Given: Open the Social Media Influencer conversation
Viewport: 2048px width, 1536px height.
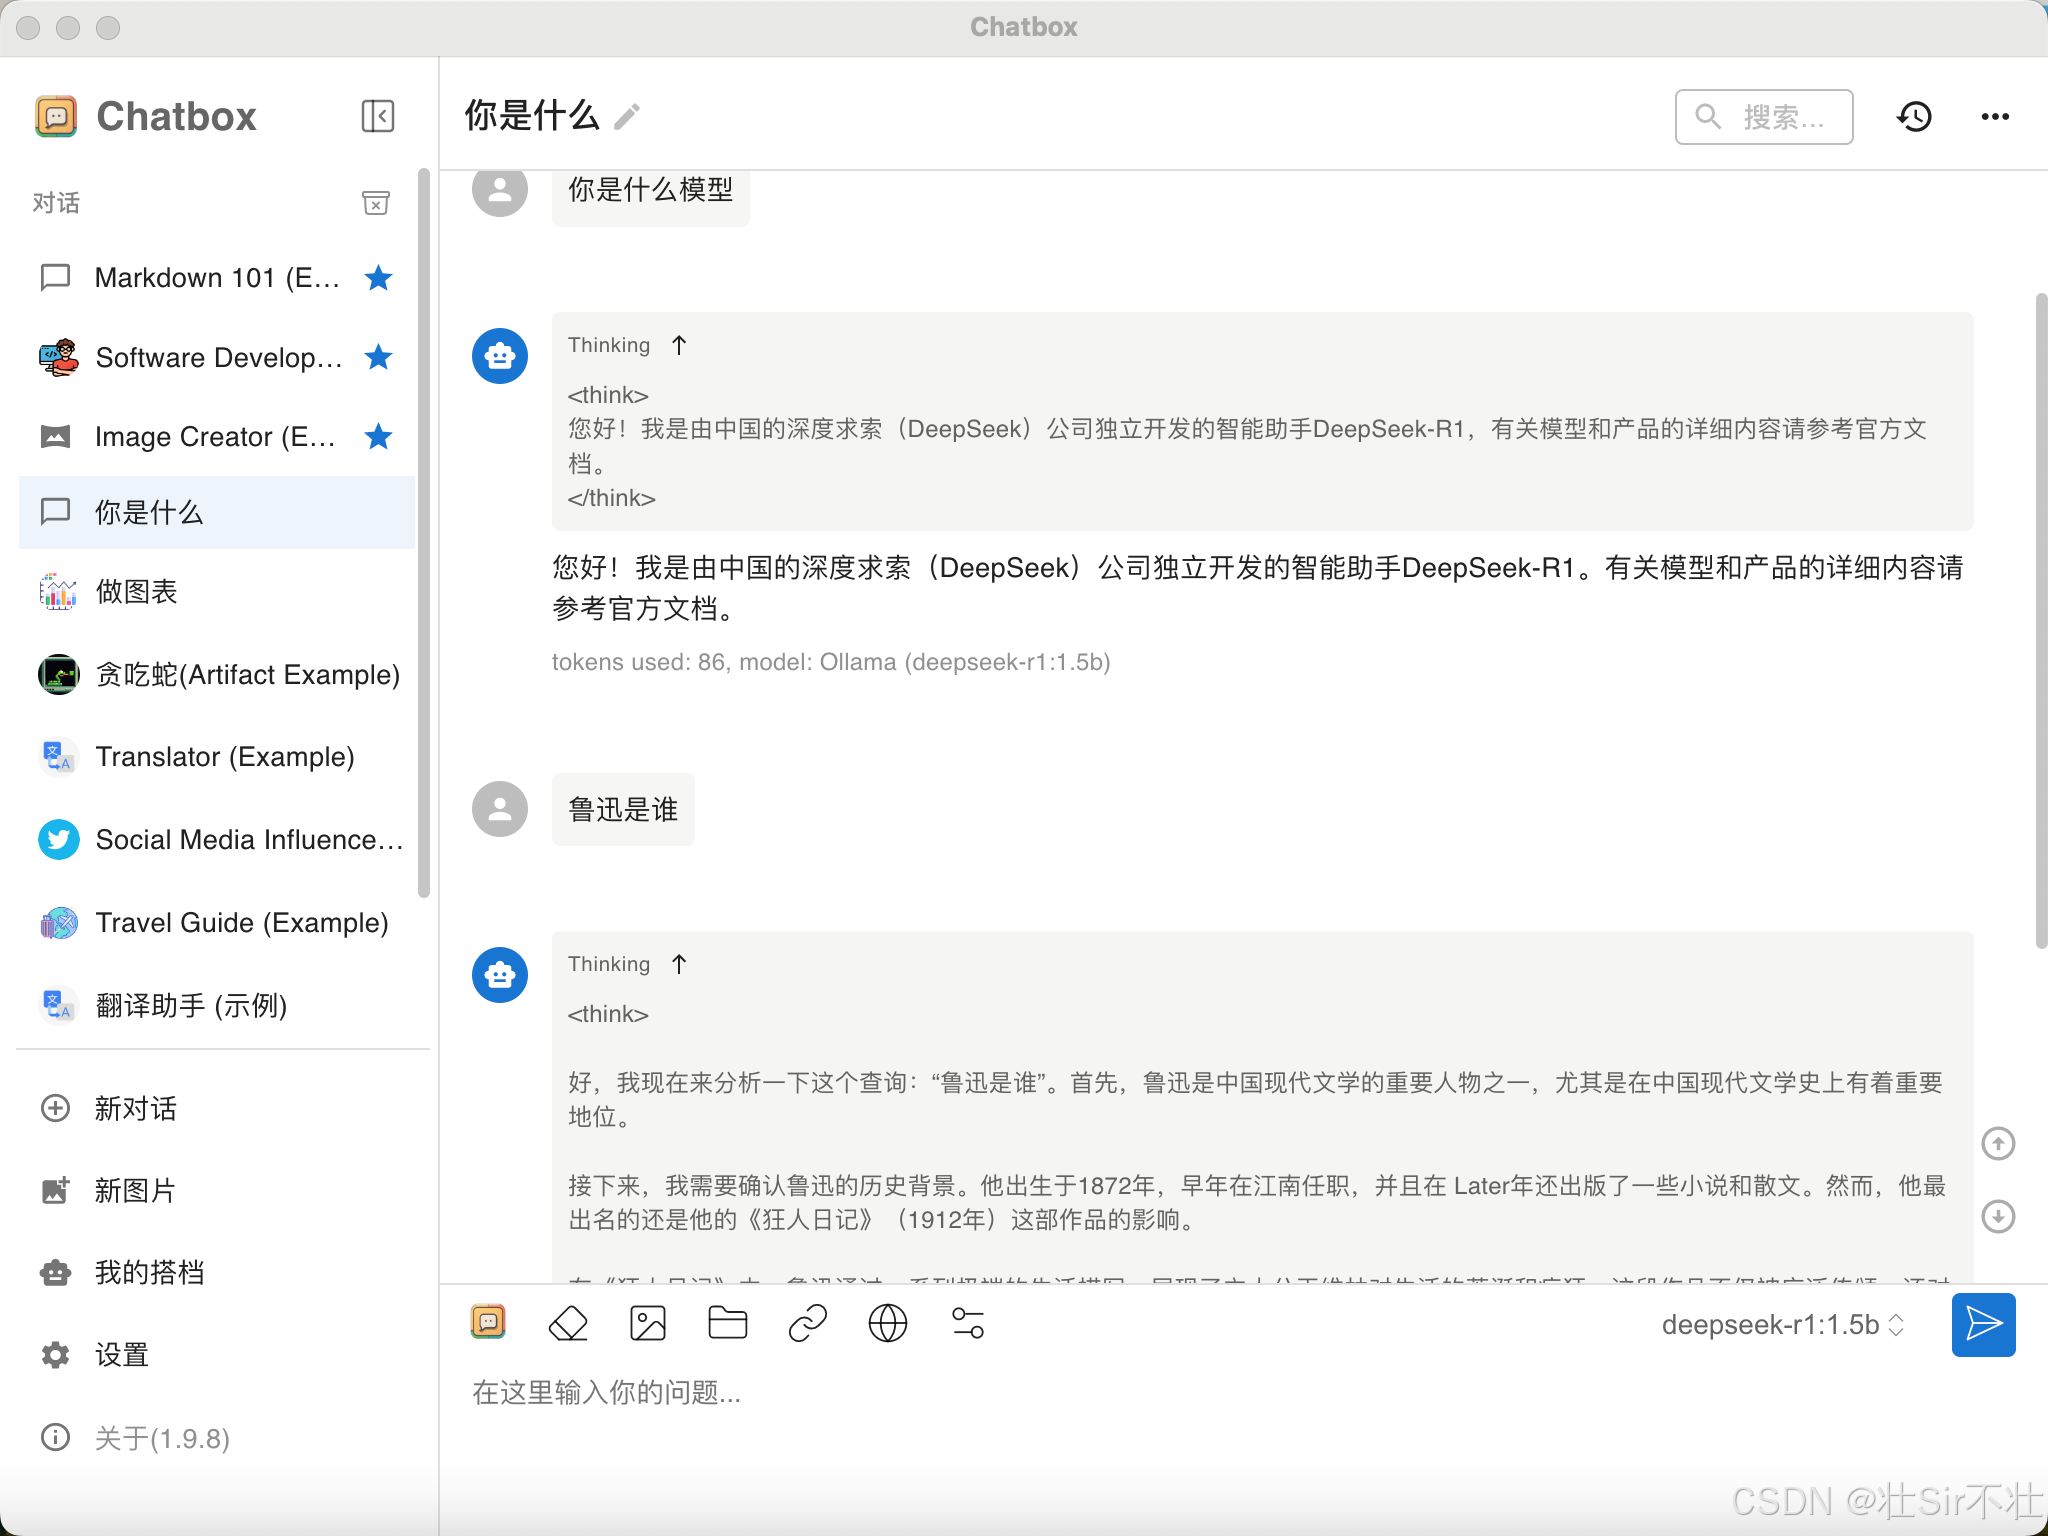Looking at the screenshot, I should tap(216, 839).
